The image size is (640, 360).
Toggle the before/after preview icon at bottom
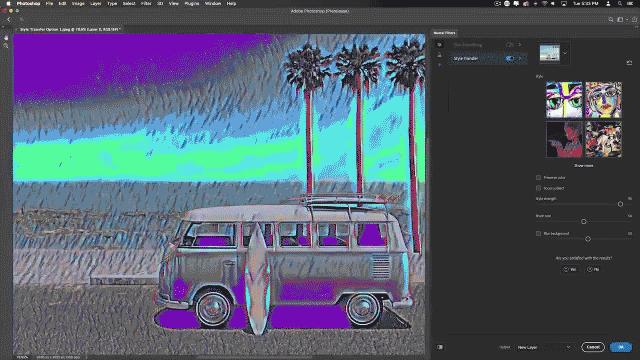coord(440,347)
